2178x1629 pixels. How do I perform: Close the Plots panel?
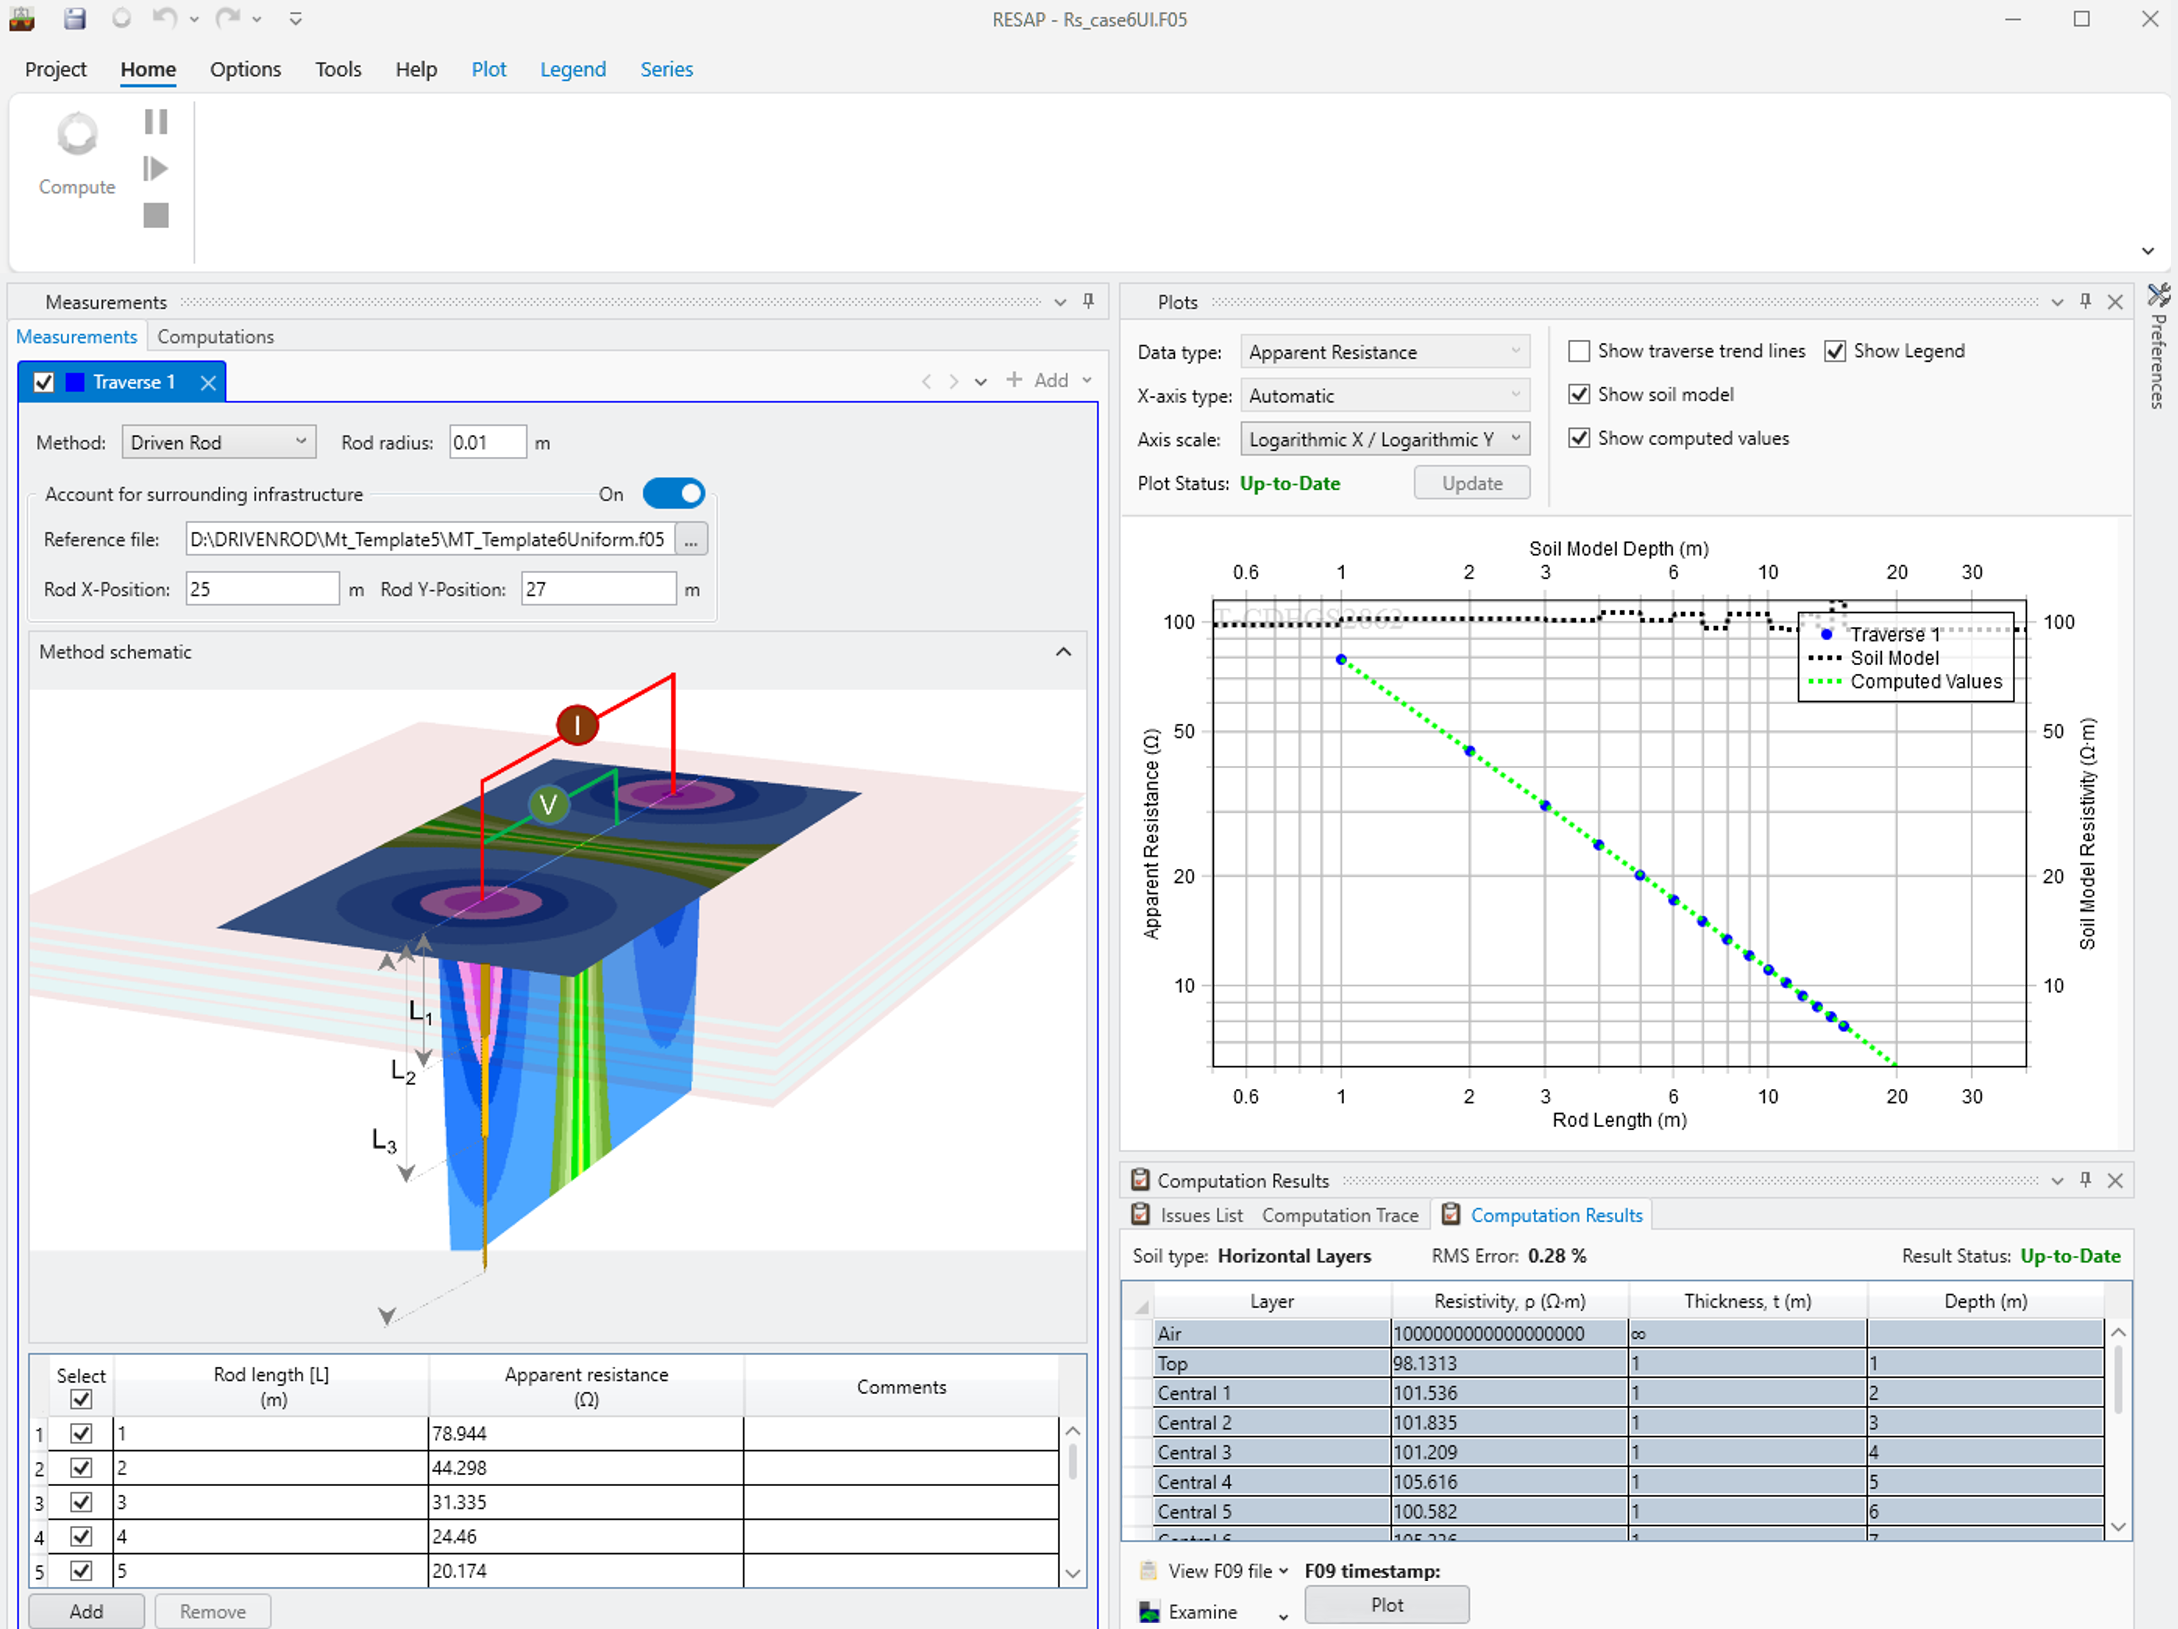coord(2115,302)
